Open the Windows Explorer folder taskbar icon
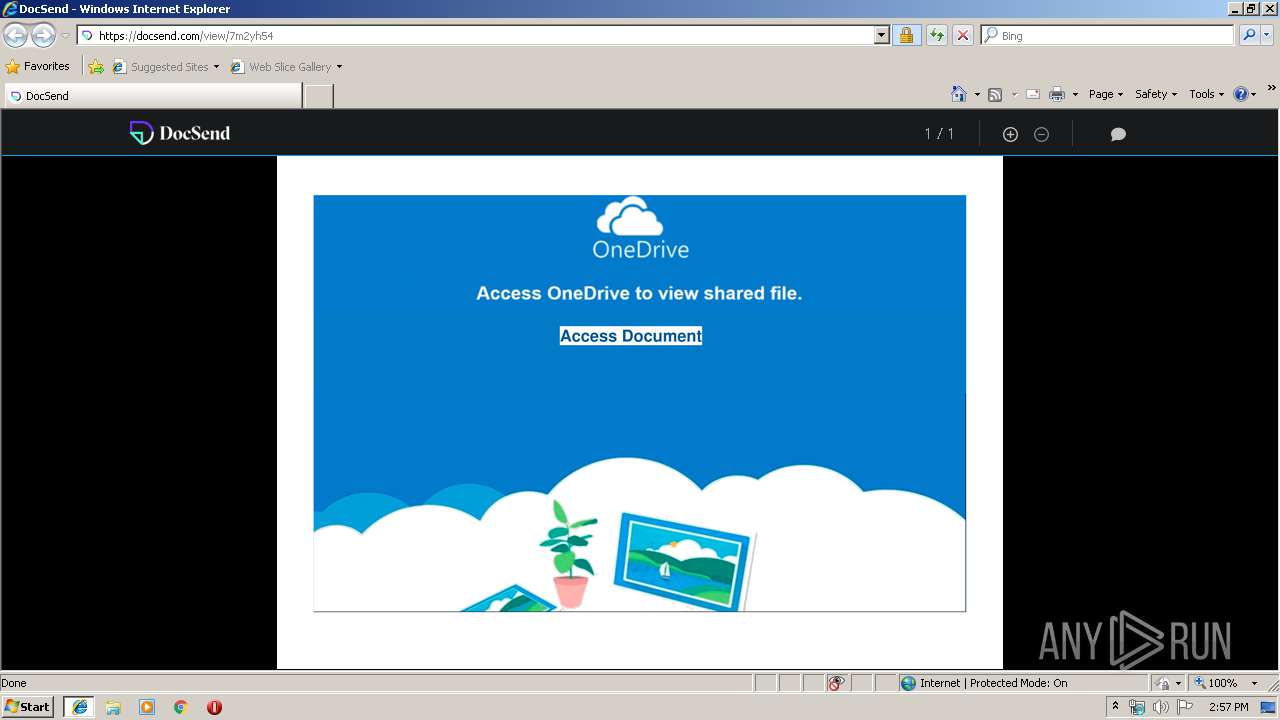Image resolution: width=1280 pixels, height=720 pixels. (113, 707)
